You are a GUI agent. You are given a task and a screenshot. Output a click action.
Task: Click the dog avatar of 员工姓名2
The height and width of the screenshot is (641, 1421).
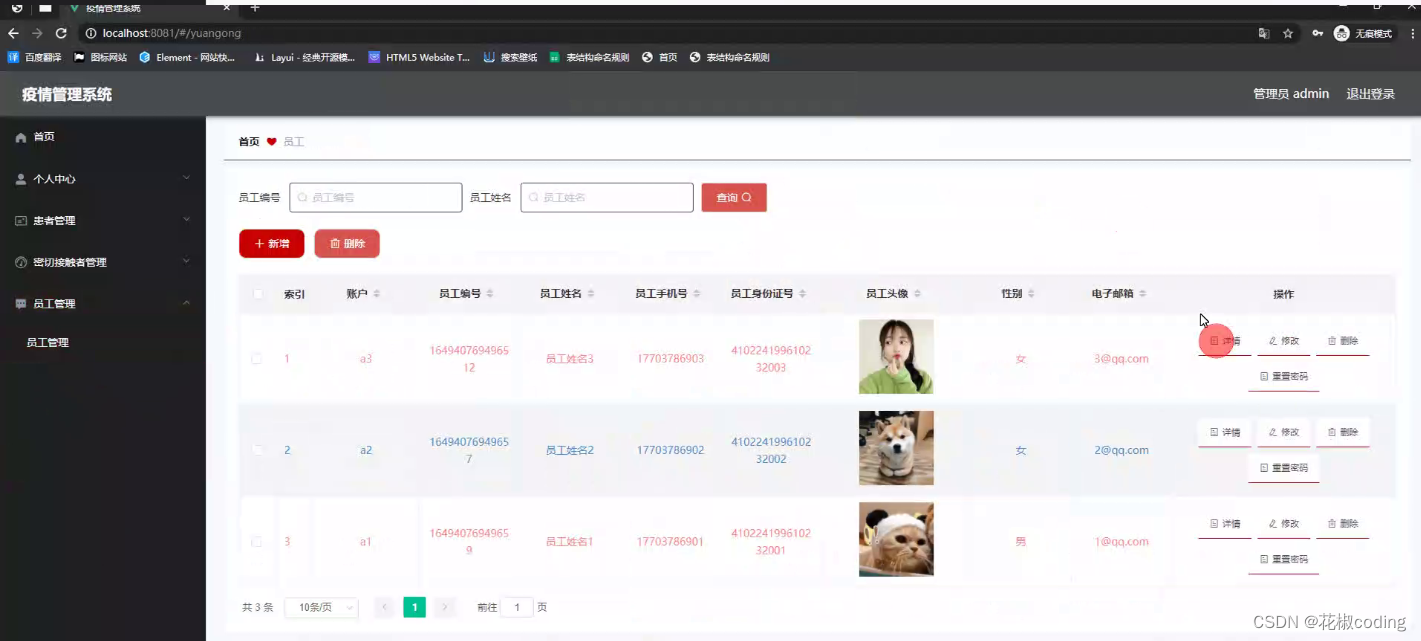coord(896,448)
